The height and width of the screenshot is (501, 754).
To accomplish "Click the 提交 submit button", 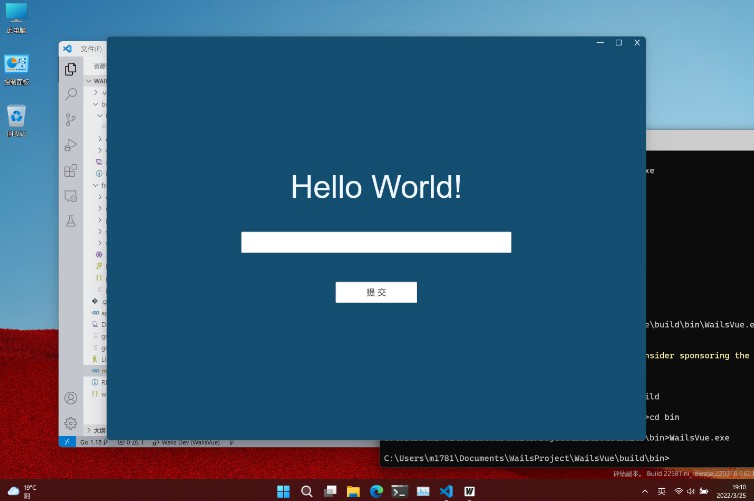I will click(376, 292).
